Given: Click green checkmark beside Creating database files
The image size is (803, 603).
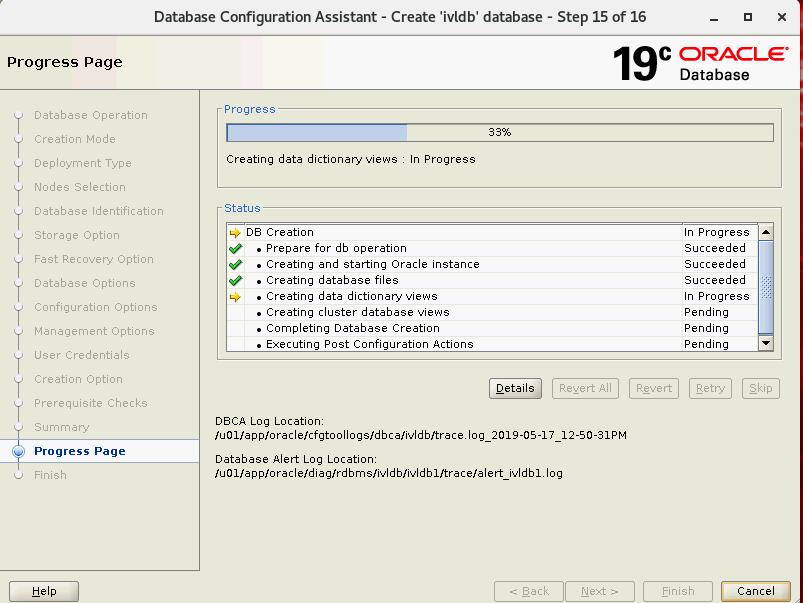Looking at the screenshot, I should [235, 281].
